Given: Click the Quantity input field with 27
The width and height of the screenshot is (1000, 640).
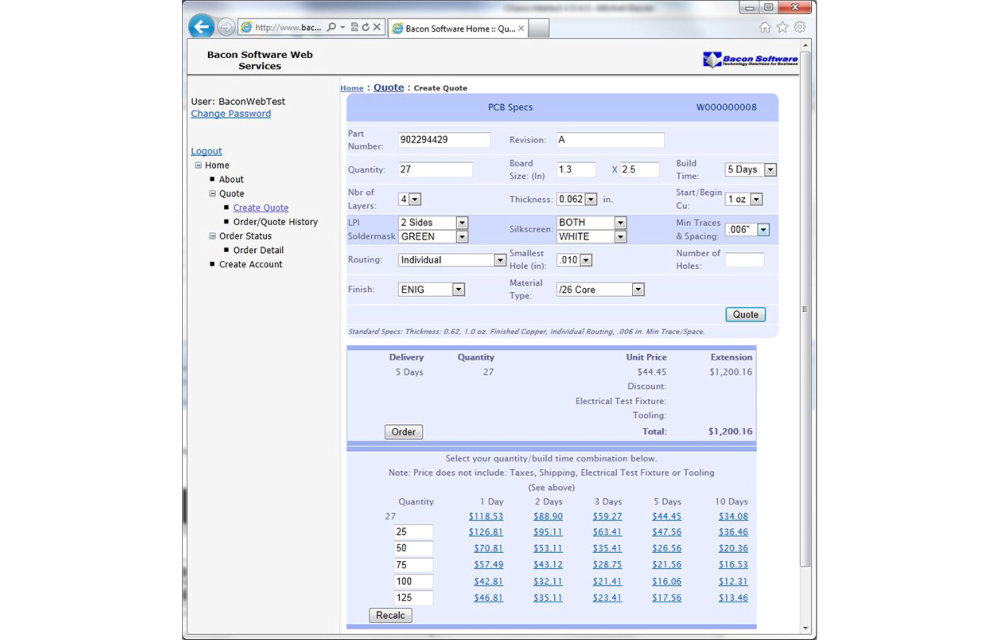Looking at the screenshot, I should 435,170.
